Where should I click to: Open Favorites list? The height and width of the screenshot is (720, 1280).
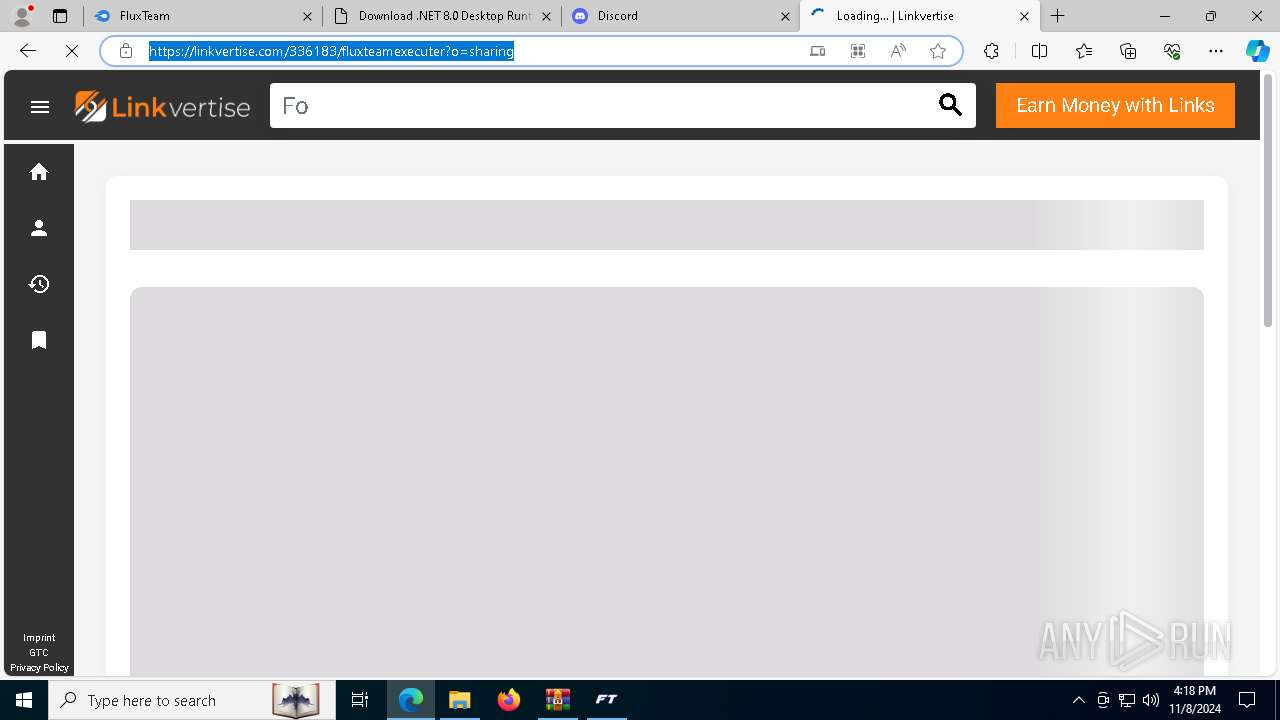click(1084, 51)
